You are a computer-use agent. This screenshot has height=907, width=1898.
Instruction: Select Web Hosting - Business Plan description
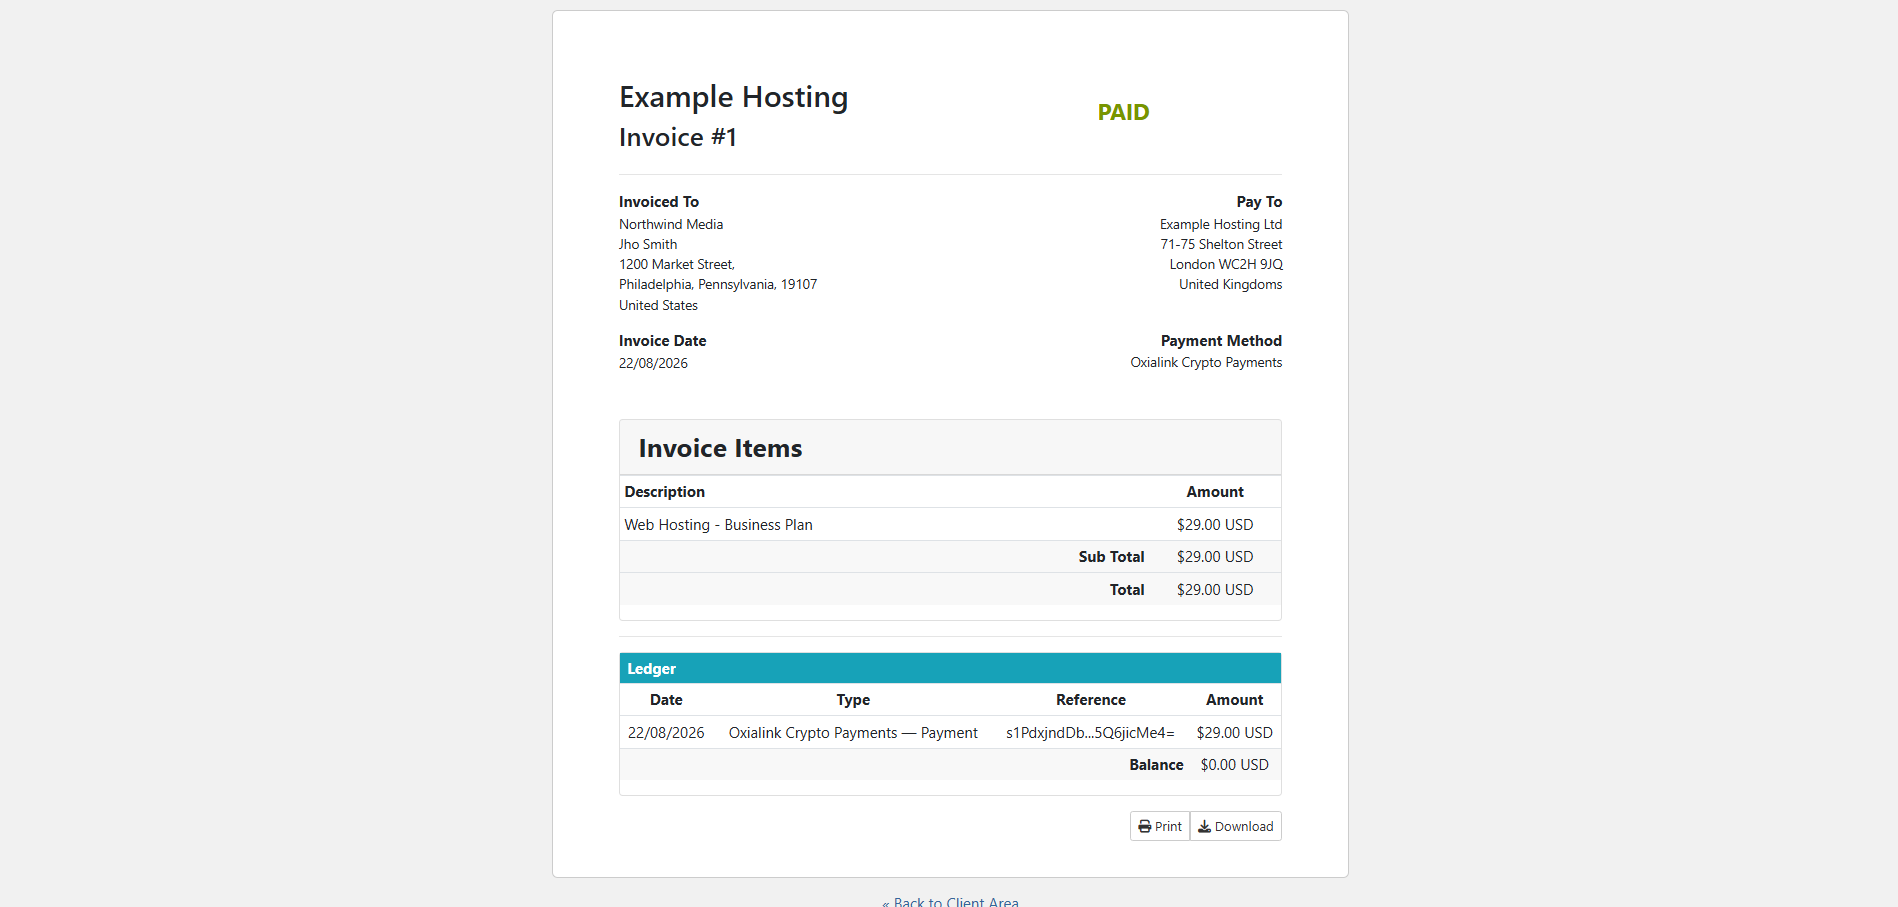[718, 524]
